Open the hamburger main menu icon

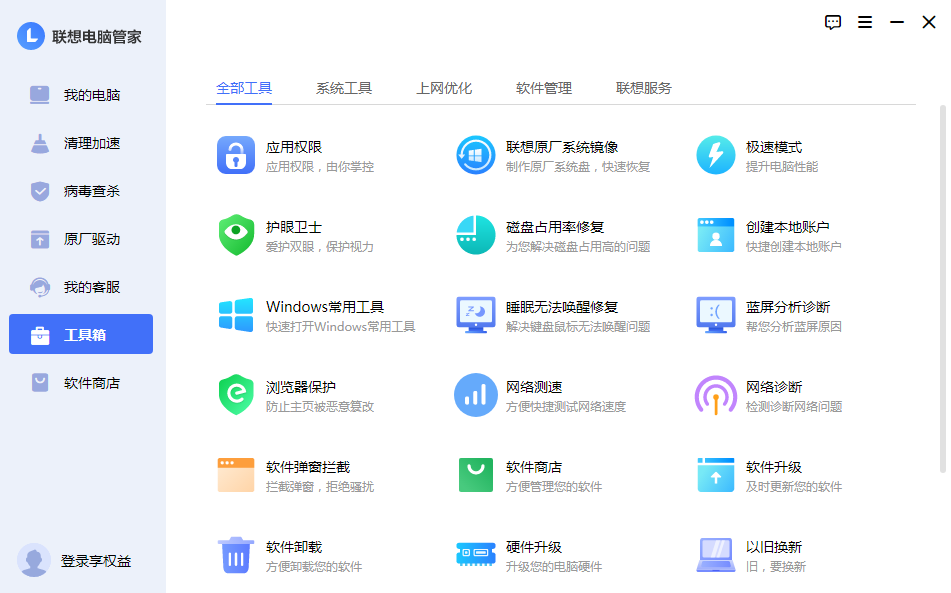point(865,22)
